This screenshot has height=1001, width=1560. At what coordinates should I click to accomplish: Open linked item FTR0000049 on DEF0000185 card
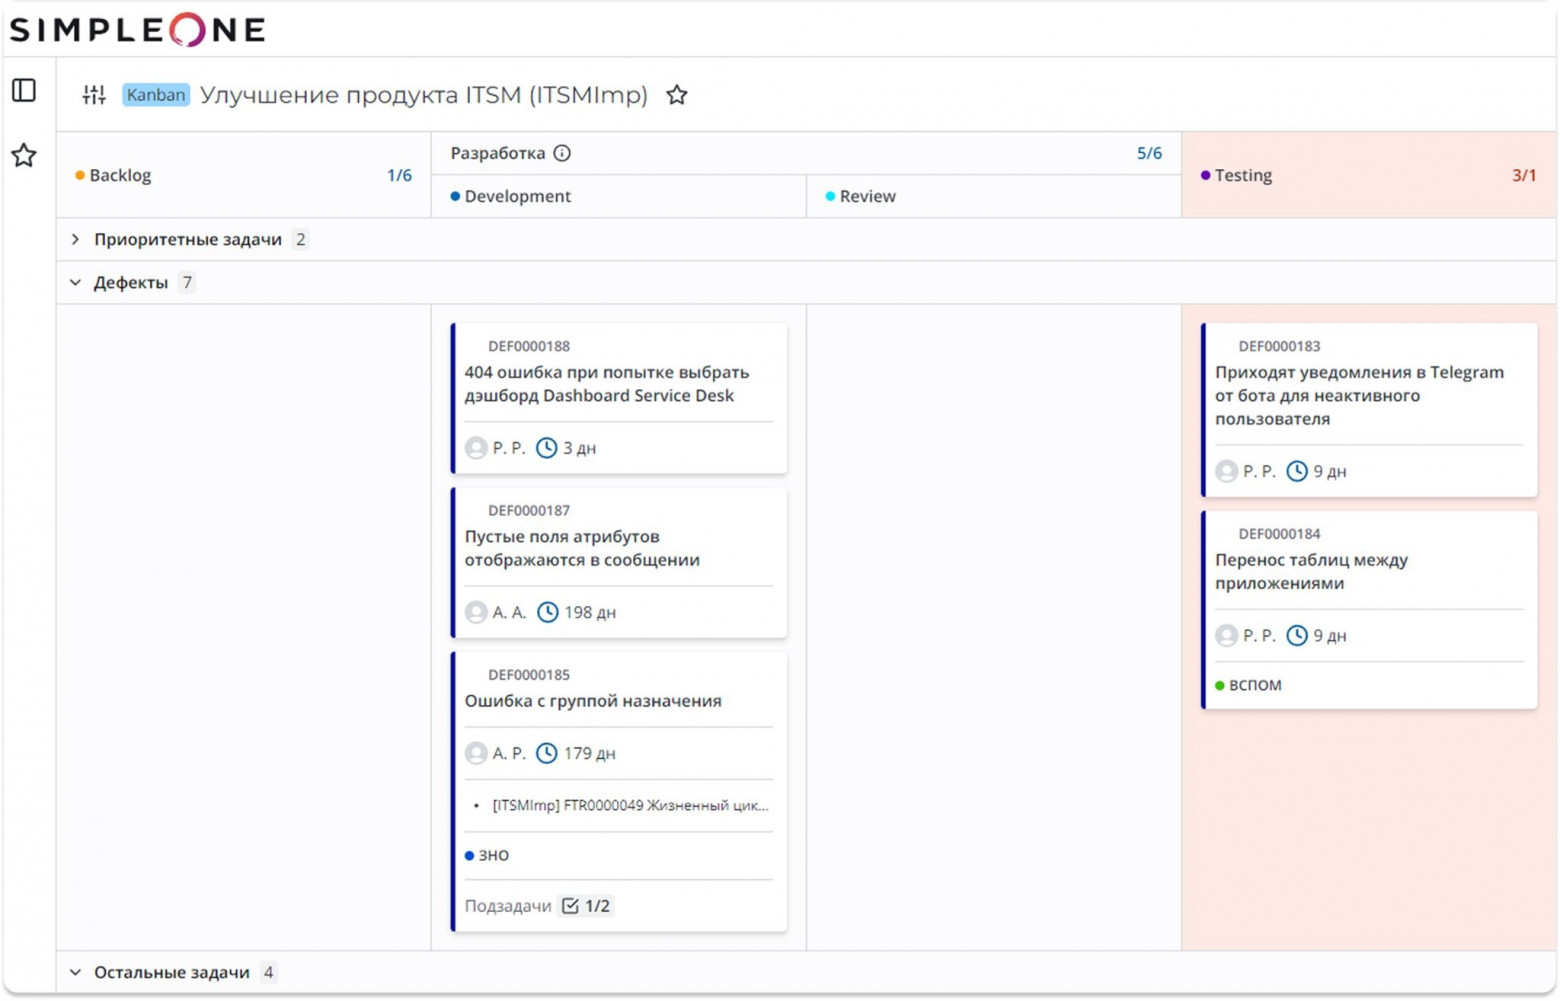coord(630,805)
